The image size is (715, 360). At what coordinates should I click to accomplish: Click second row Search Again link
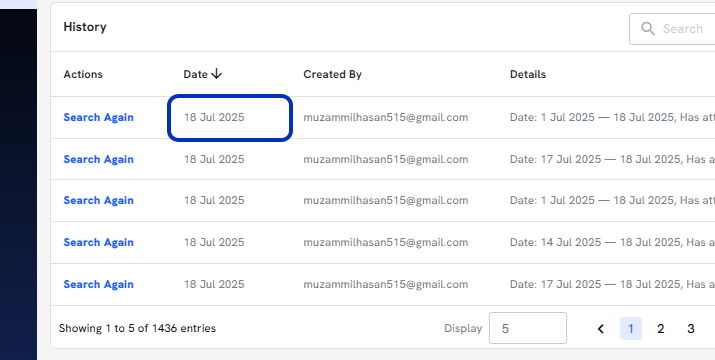tap(98, 159)
